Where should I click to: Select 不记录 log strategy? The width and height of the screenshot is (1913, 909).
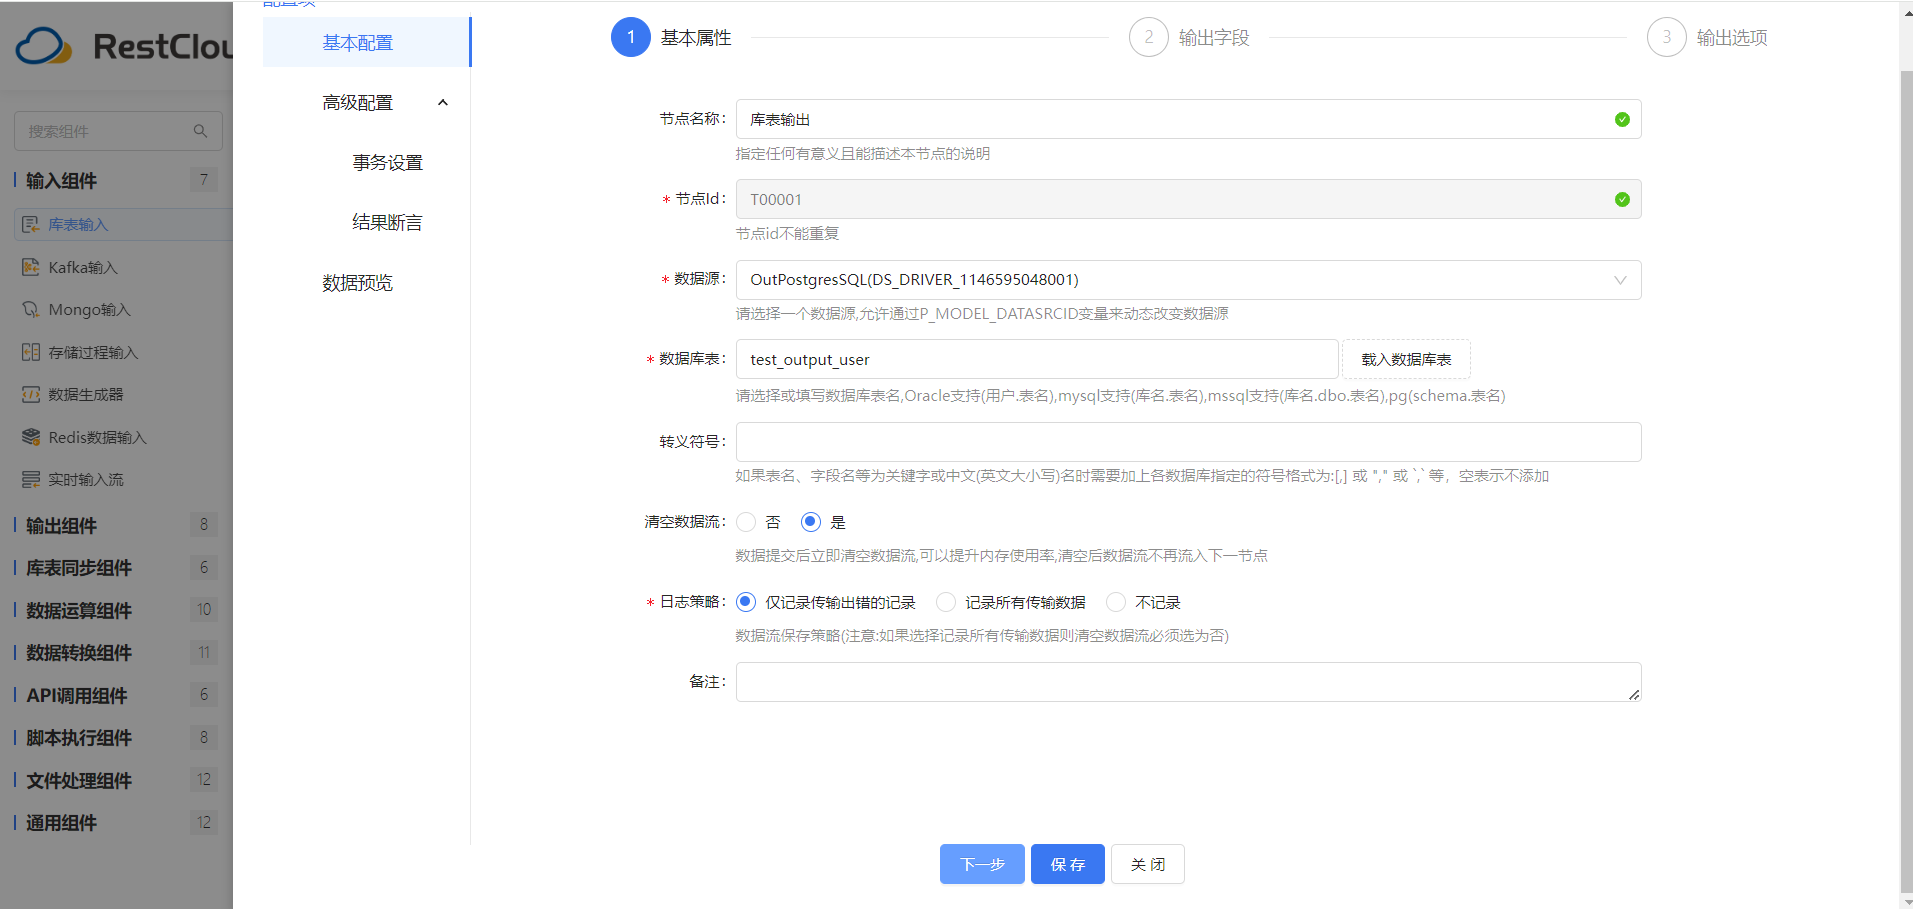click(x=1116, y=602)
